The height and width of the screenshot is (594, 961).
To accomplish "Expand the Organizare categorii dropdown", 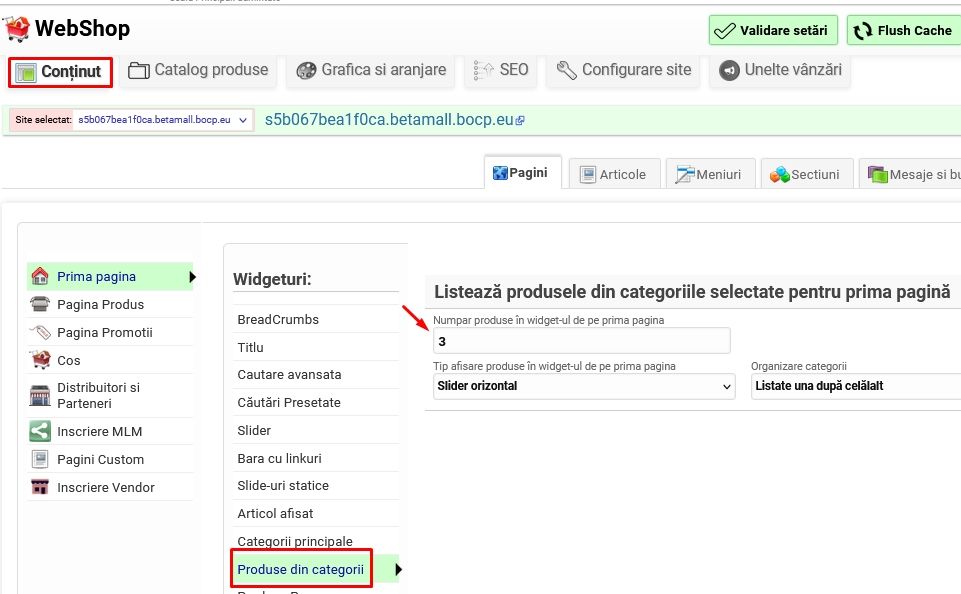I will tap(855, 386).
